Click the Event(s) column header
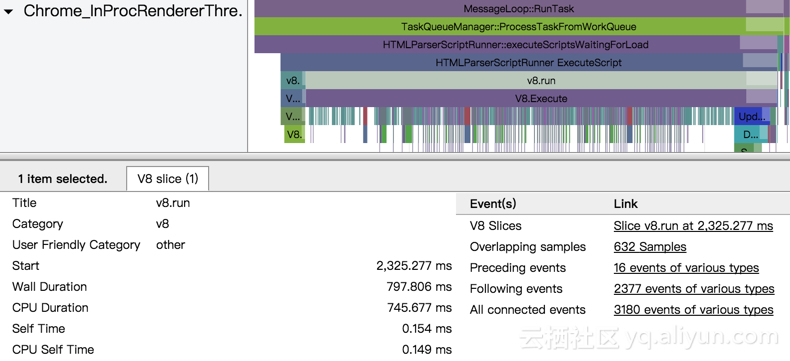The width and height of the screenshot is (790, 361). tap(493, 204)
